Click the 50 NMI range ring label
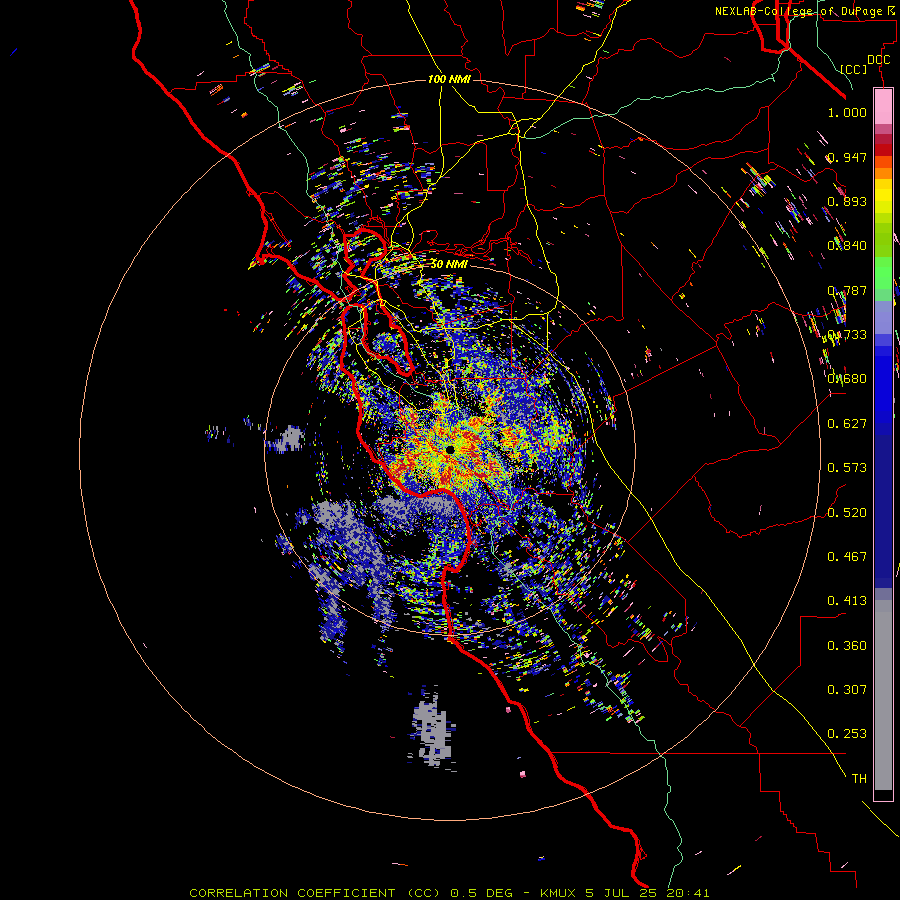The height and width of the screenshot is (900, 900). pyautogui.click(x=449, y=264)
